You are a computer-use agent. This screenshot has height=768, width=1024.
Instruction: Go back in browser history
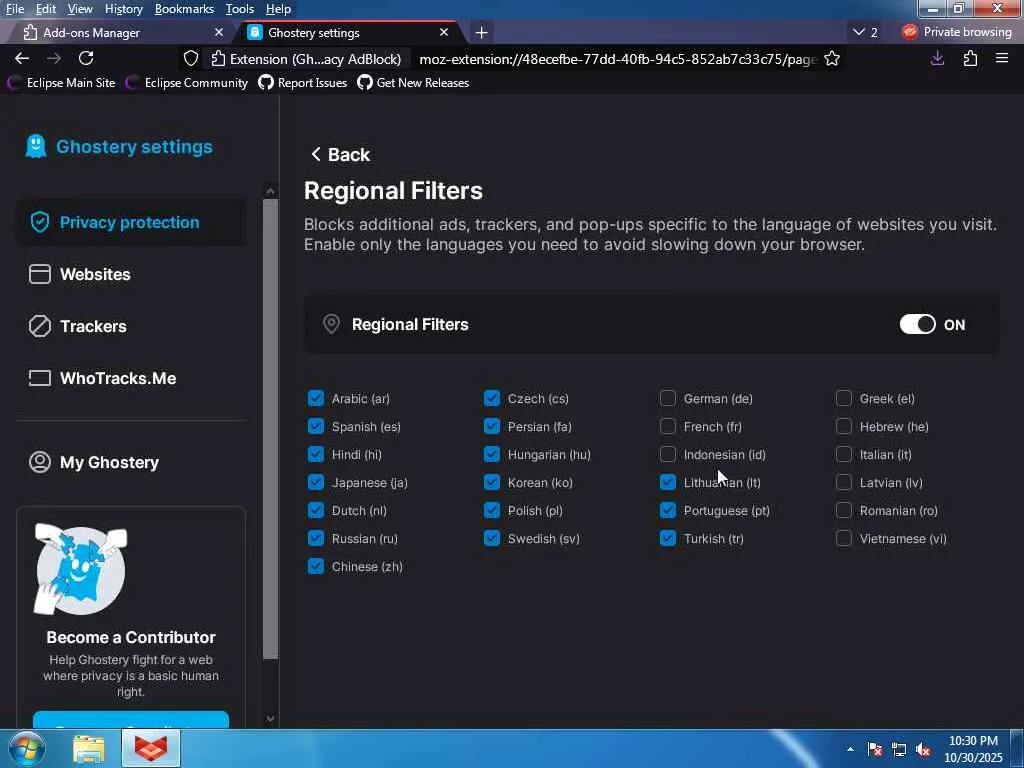click(22, 58)
